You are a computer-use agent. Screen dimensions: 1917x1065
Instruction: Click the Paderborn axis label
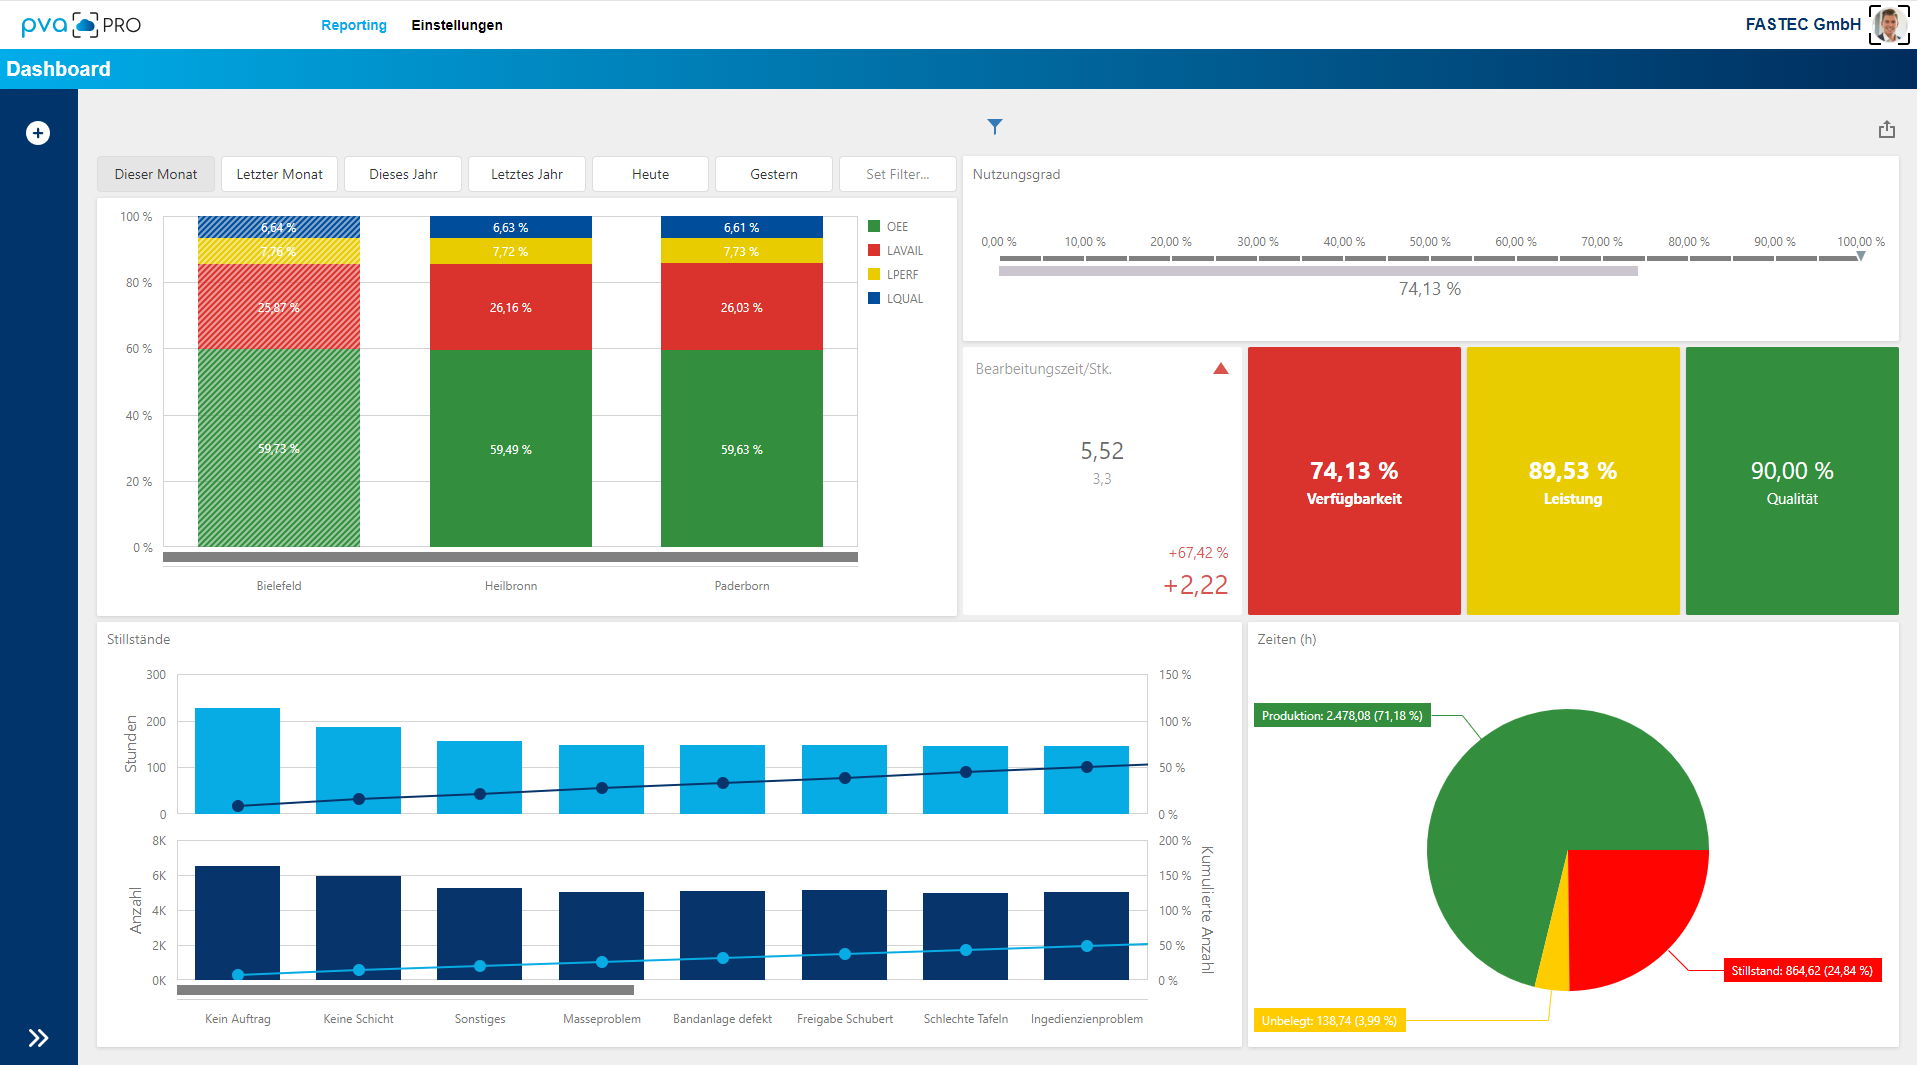742,586
